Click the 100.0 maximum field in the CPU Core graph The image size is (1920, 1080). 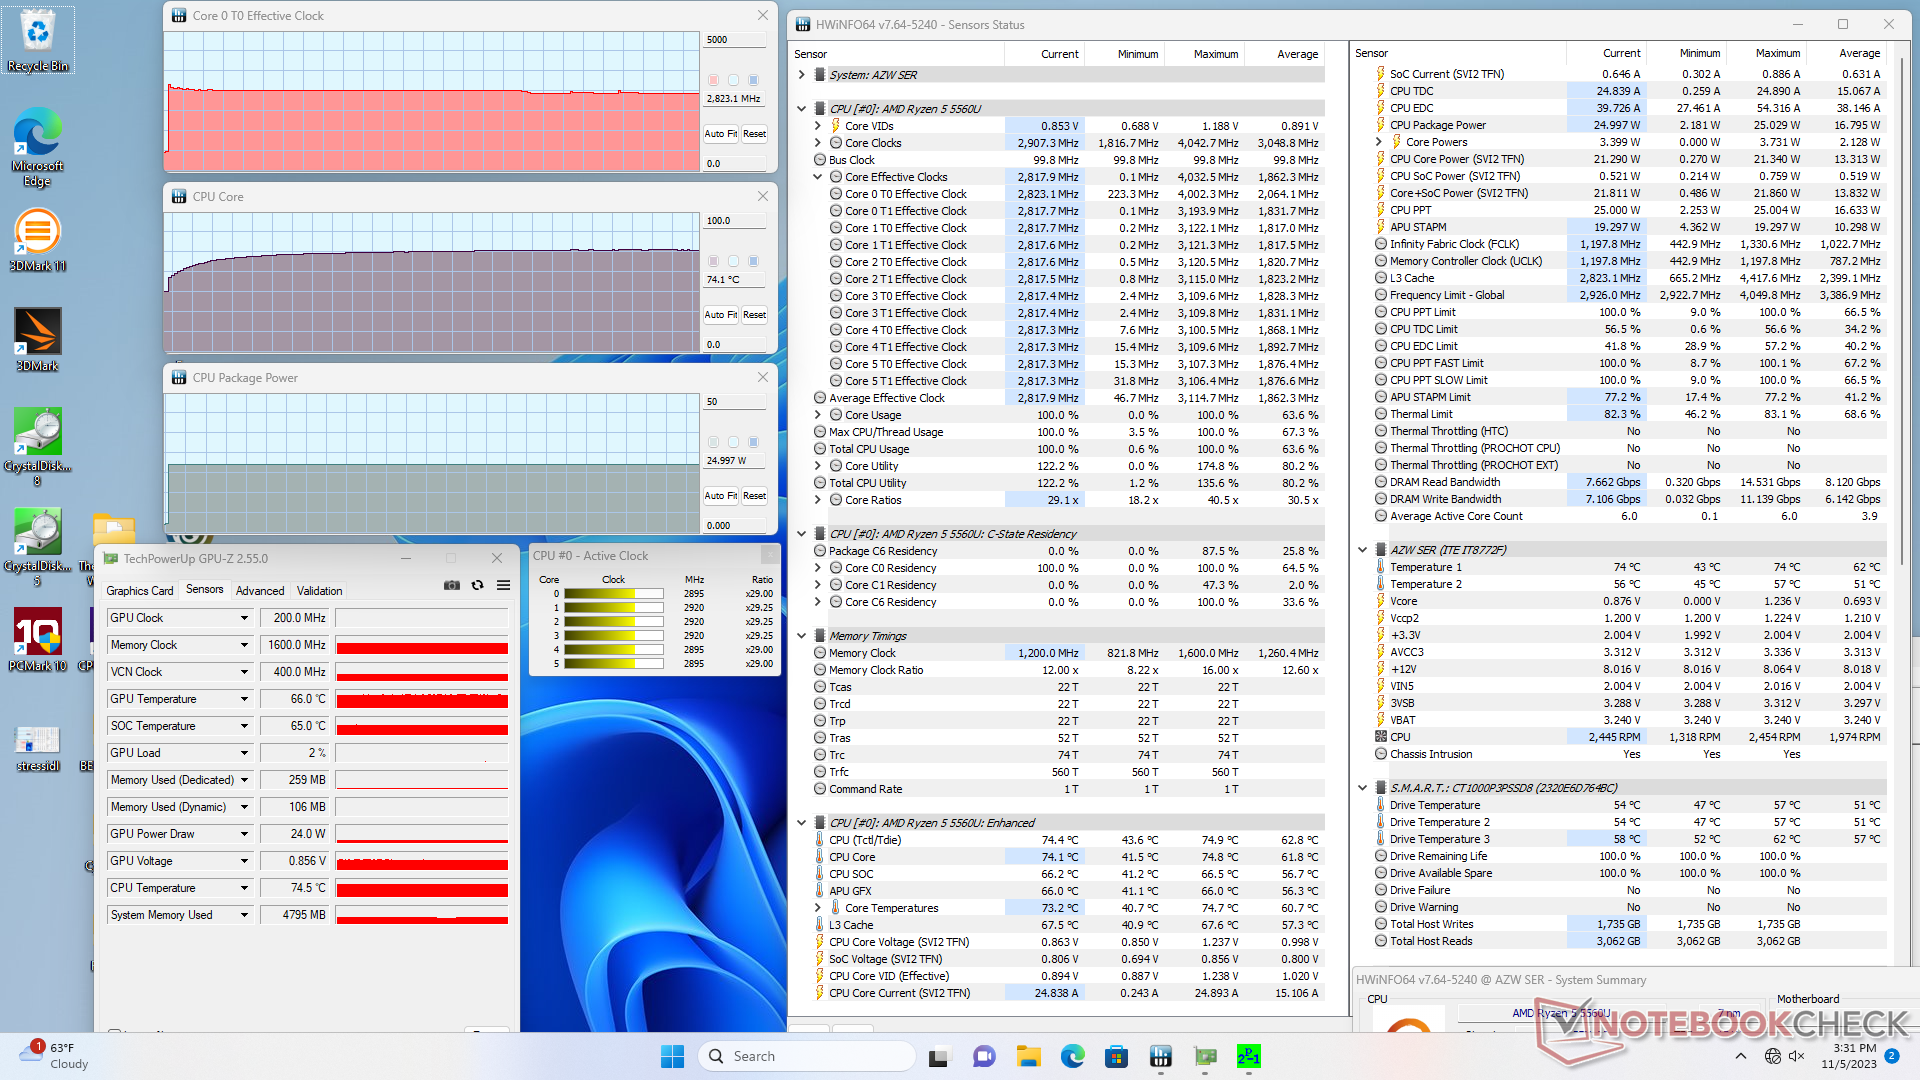(x=734, y=221)
